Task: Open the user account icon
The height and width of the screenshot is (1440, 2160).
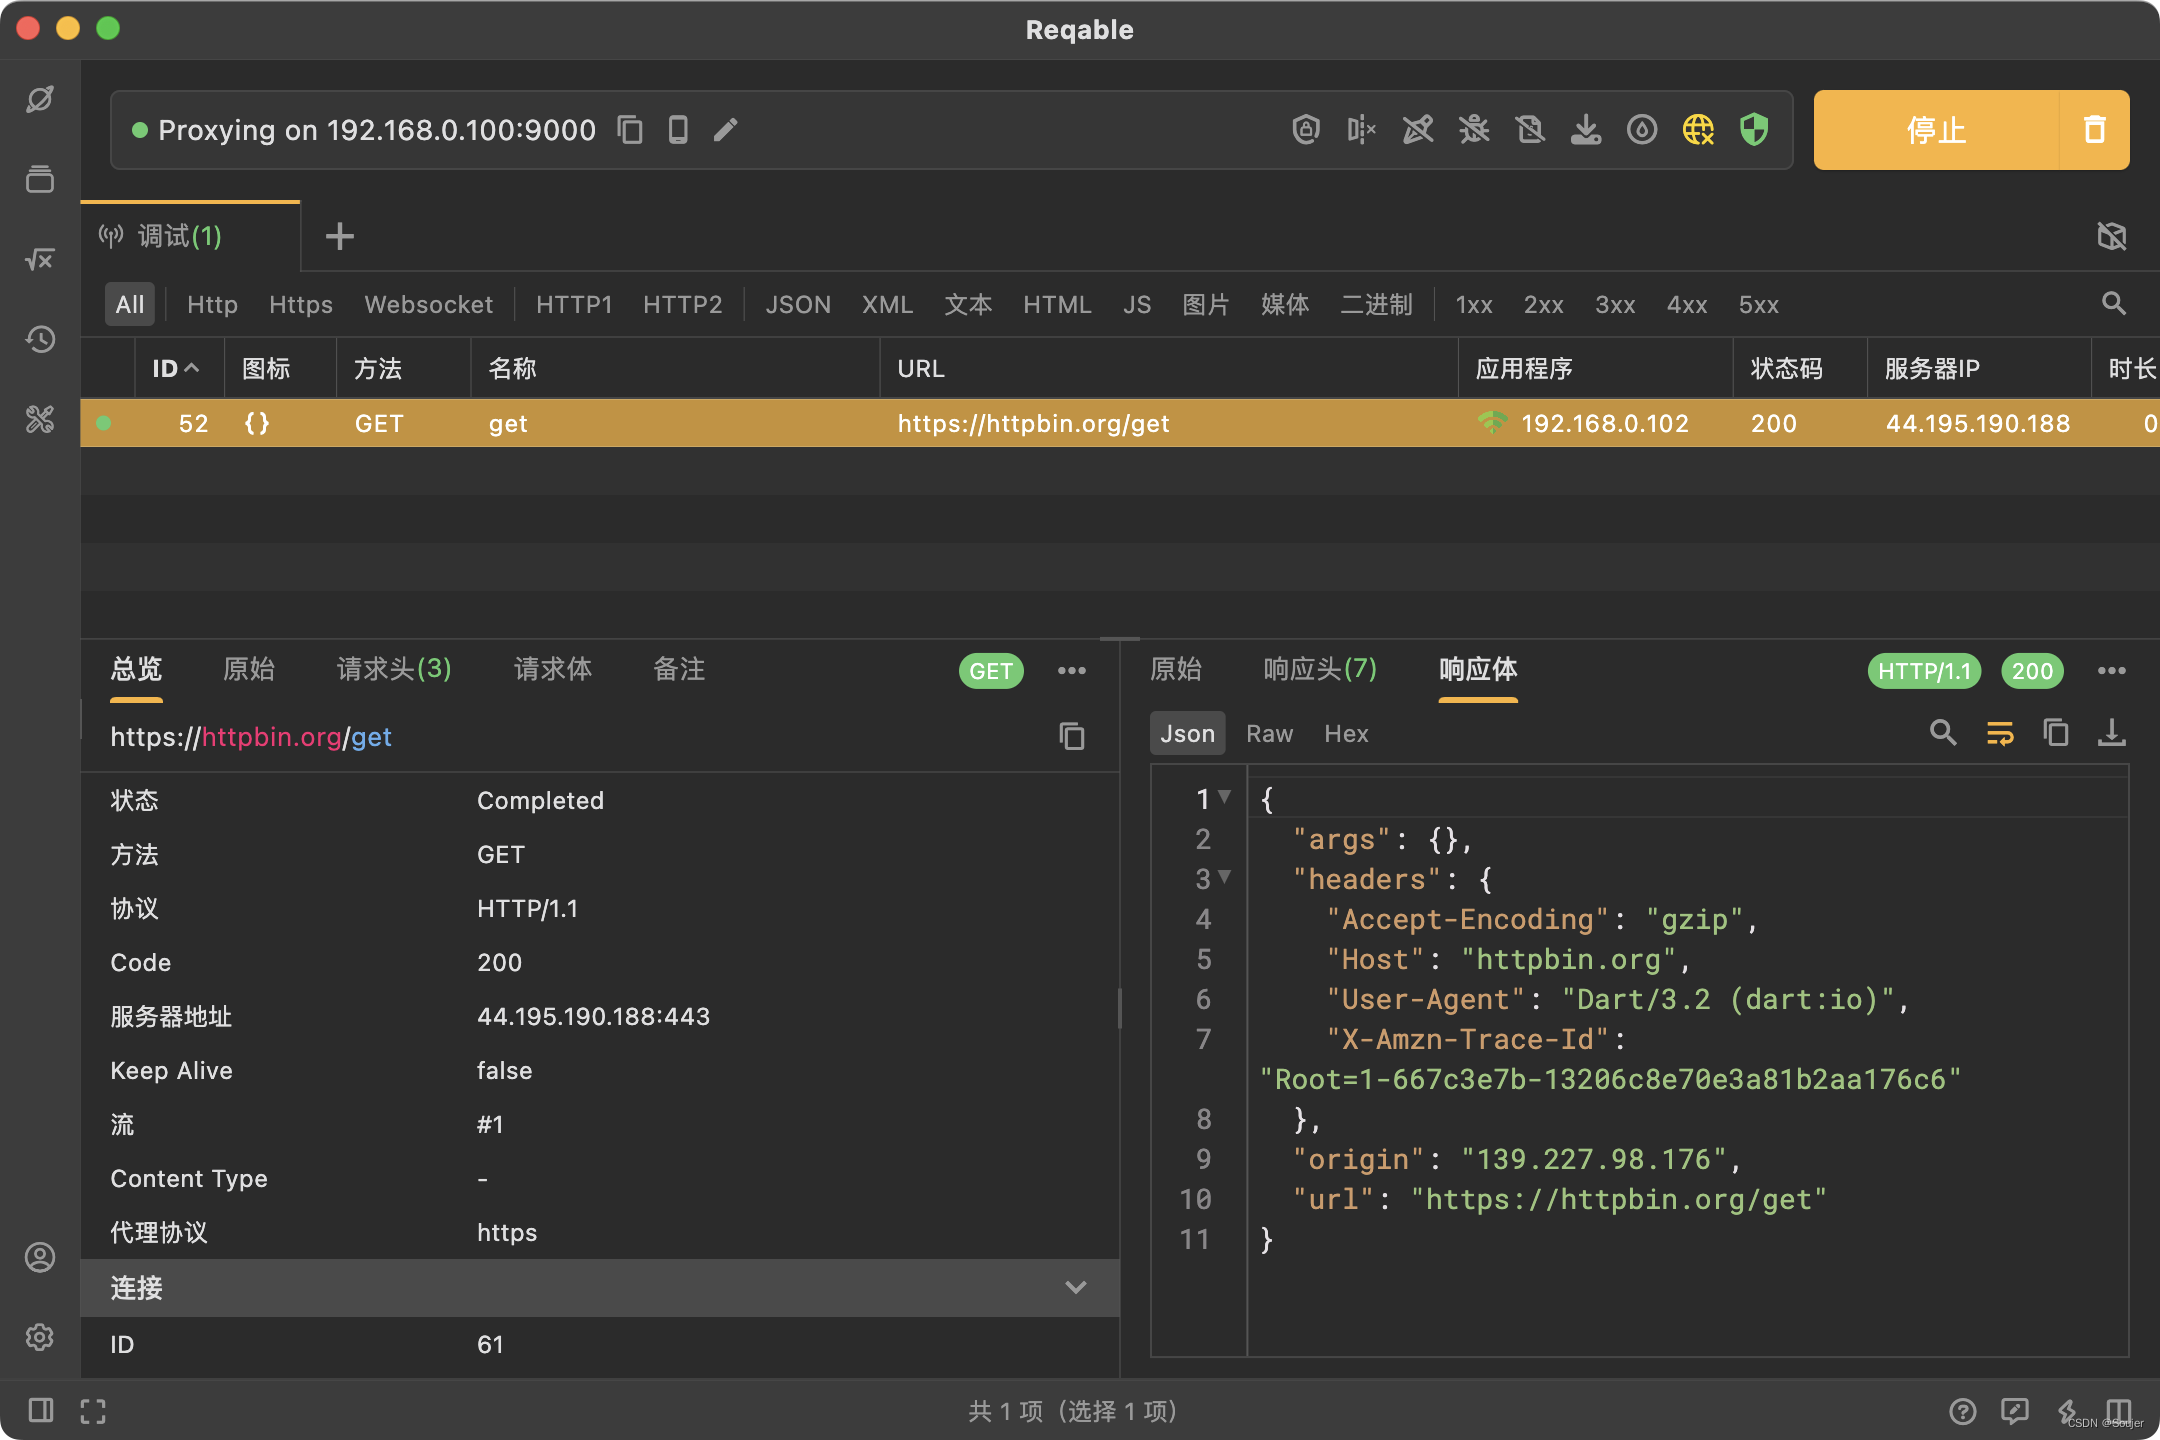Action: tap(40, 1257)
